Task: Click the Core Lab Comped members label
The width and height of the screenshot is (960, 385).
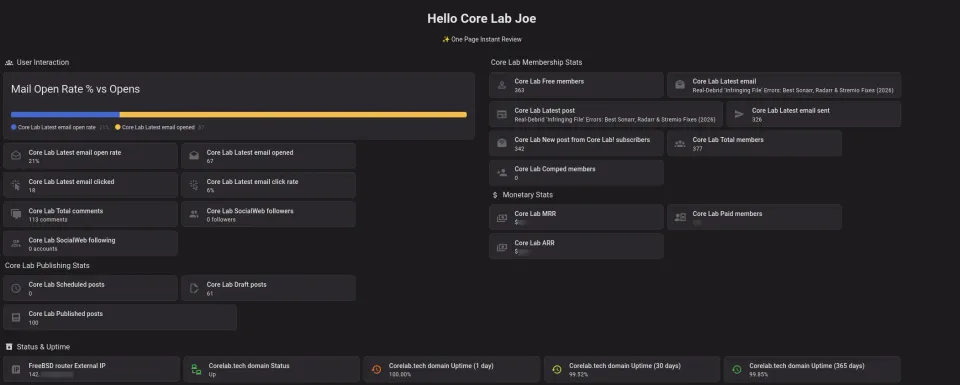Action: pyautogui.click(x=555, y=169)
